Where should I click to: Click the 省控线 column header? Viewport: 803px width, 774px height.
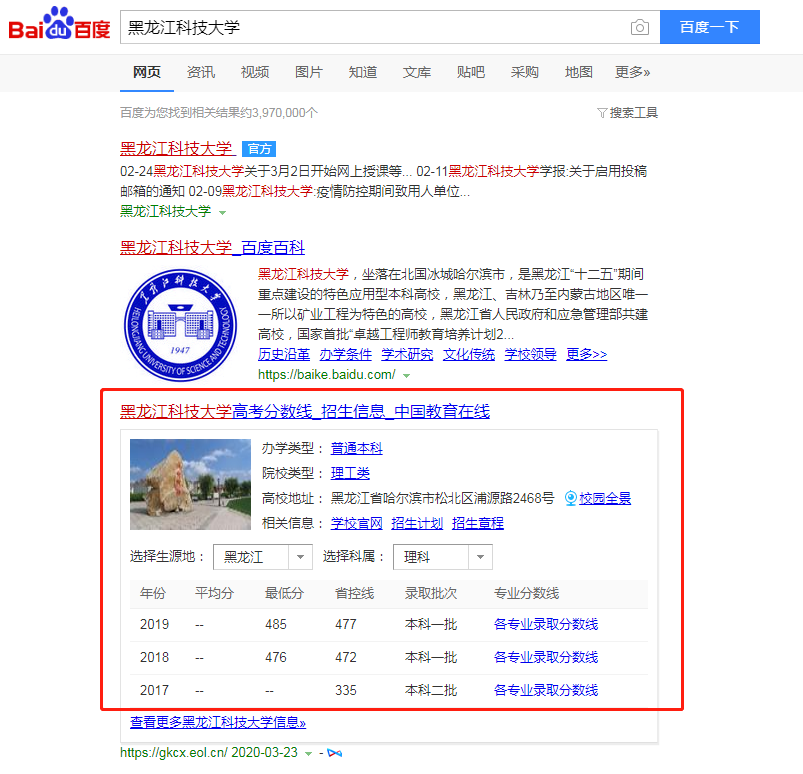point(354,593)
